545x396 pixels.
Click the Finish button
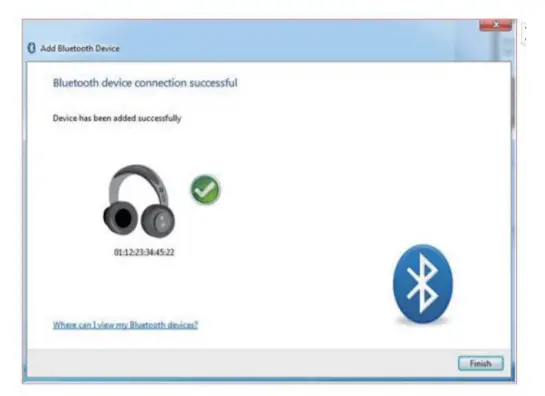click(x=480, y=363)
